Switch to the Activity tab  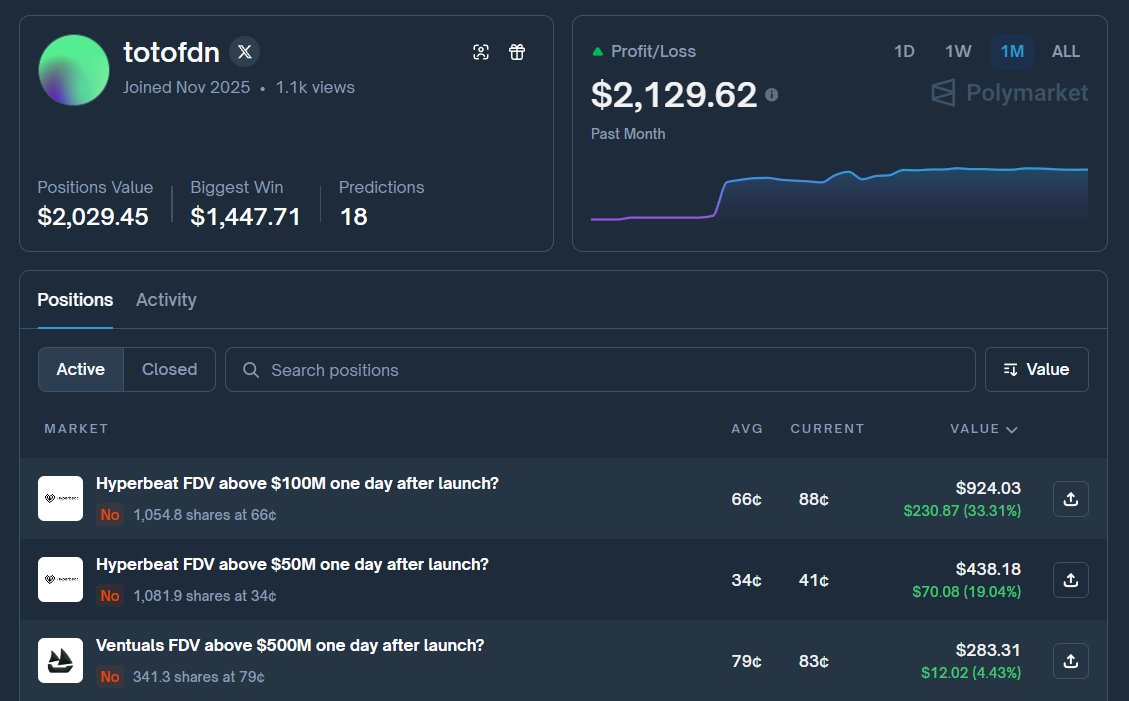pos(166,300)
